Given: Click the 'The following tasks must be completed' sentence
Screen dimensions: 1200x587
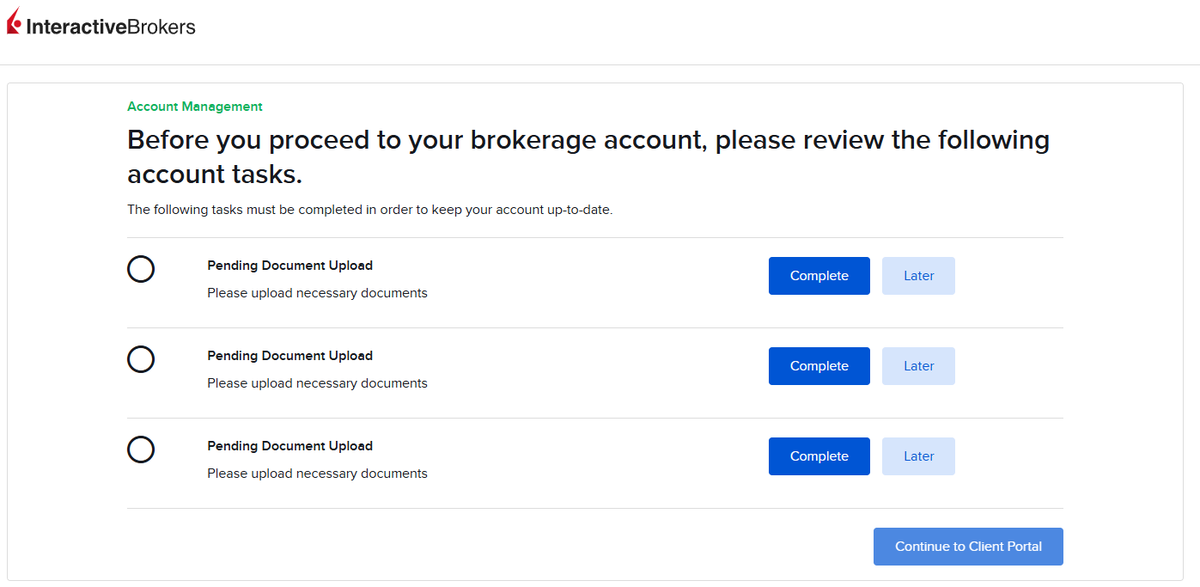Looking at the screenshot, I should (x=369, y=210).
